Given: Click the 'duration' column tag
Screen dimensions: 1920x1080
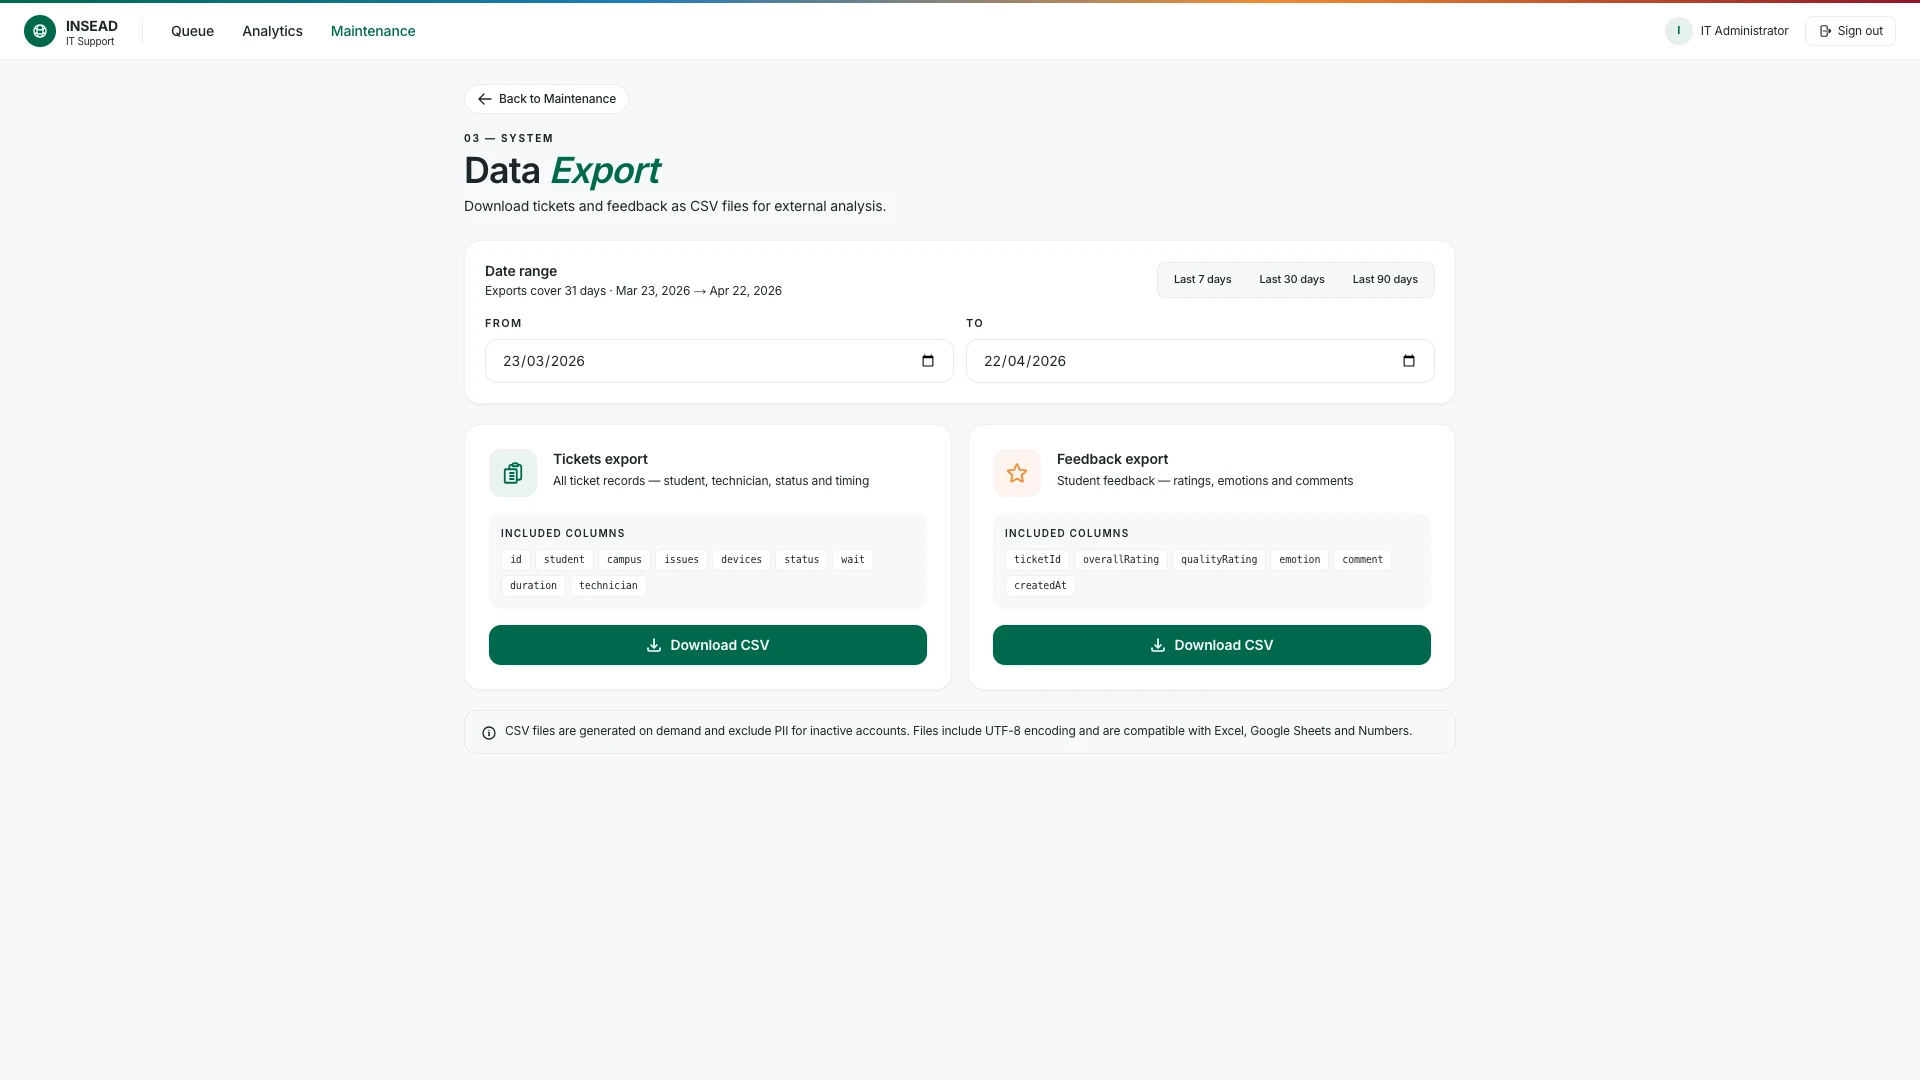Looking at the screenshot, I should (533, 586).
